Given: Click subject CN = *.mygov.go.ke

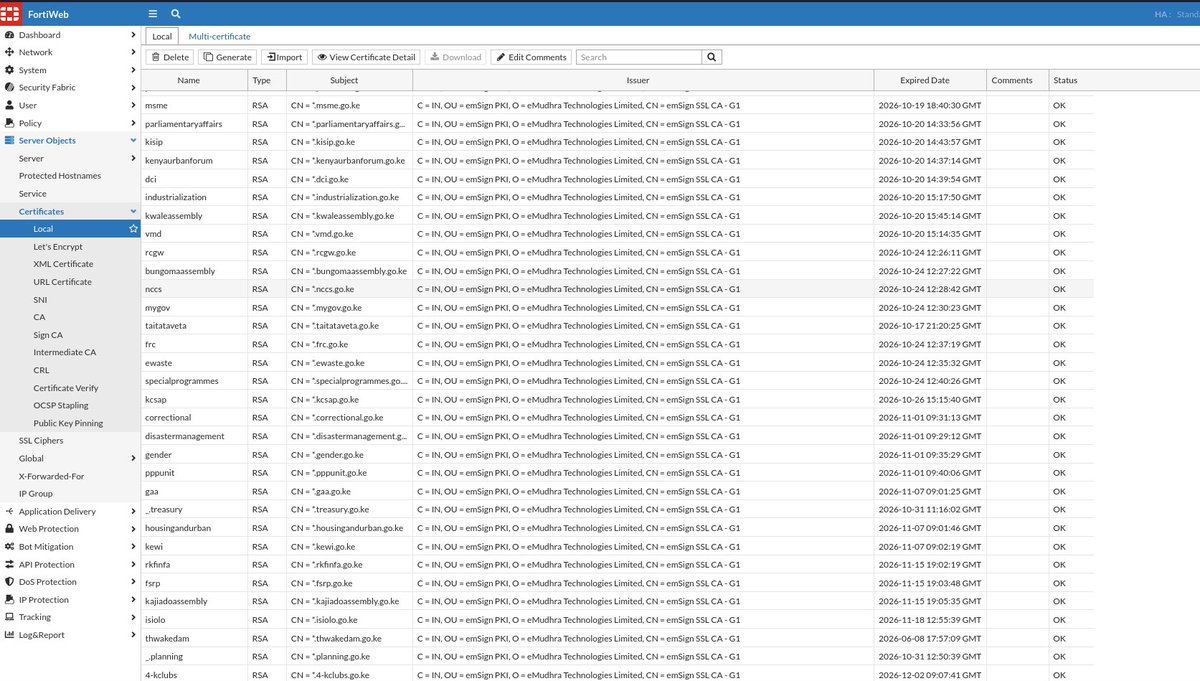Looking at the screenshot, I should pyautogui.click(x=326, y=308).
